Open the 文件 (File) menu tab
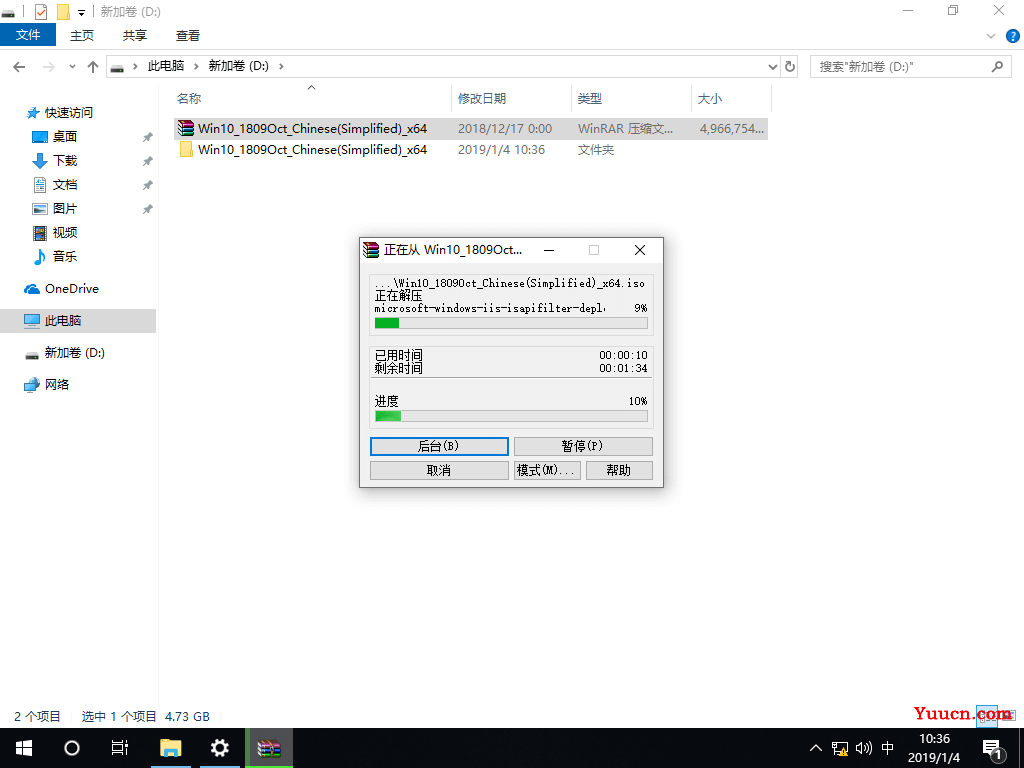Viewport: 1024px width, 768px height. point(28,35)
